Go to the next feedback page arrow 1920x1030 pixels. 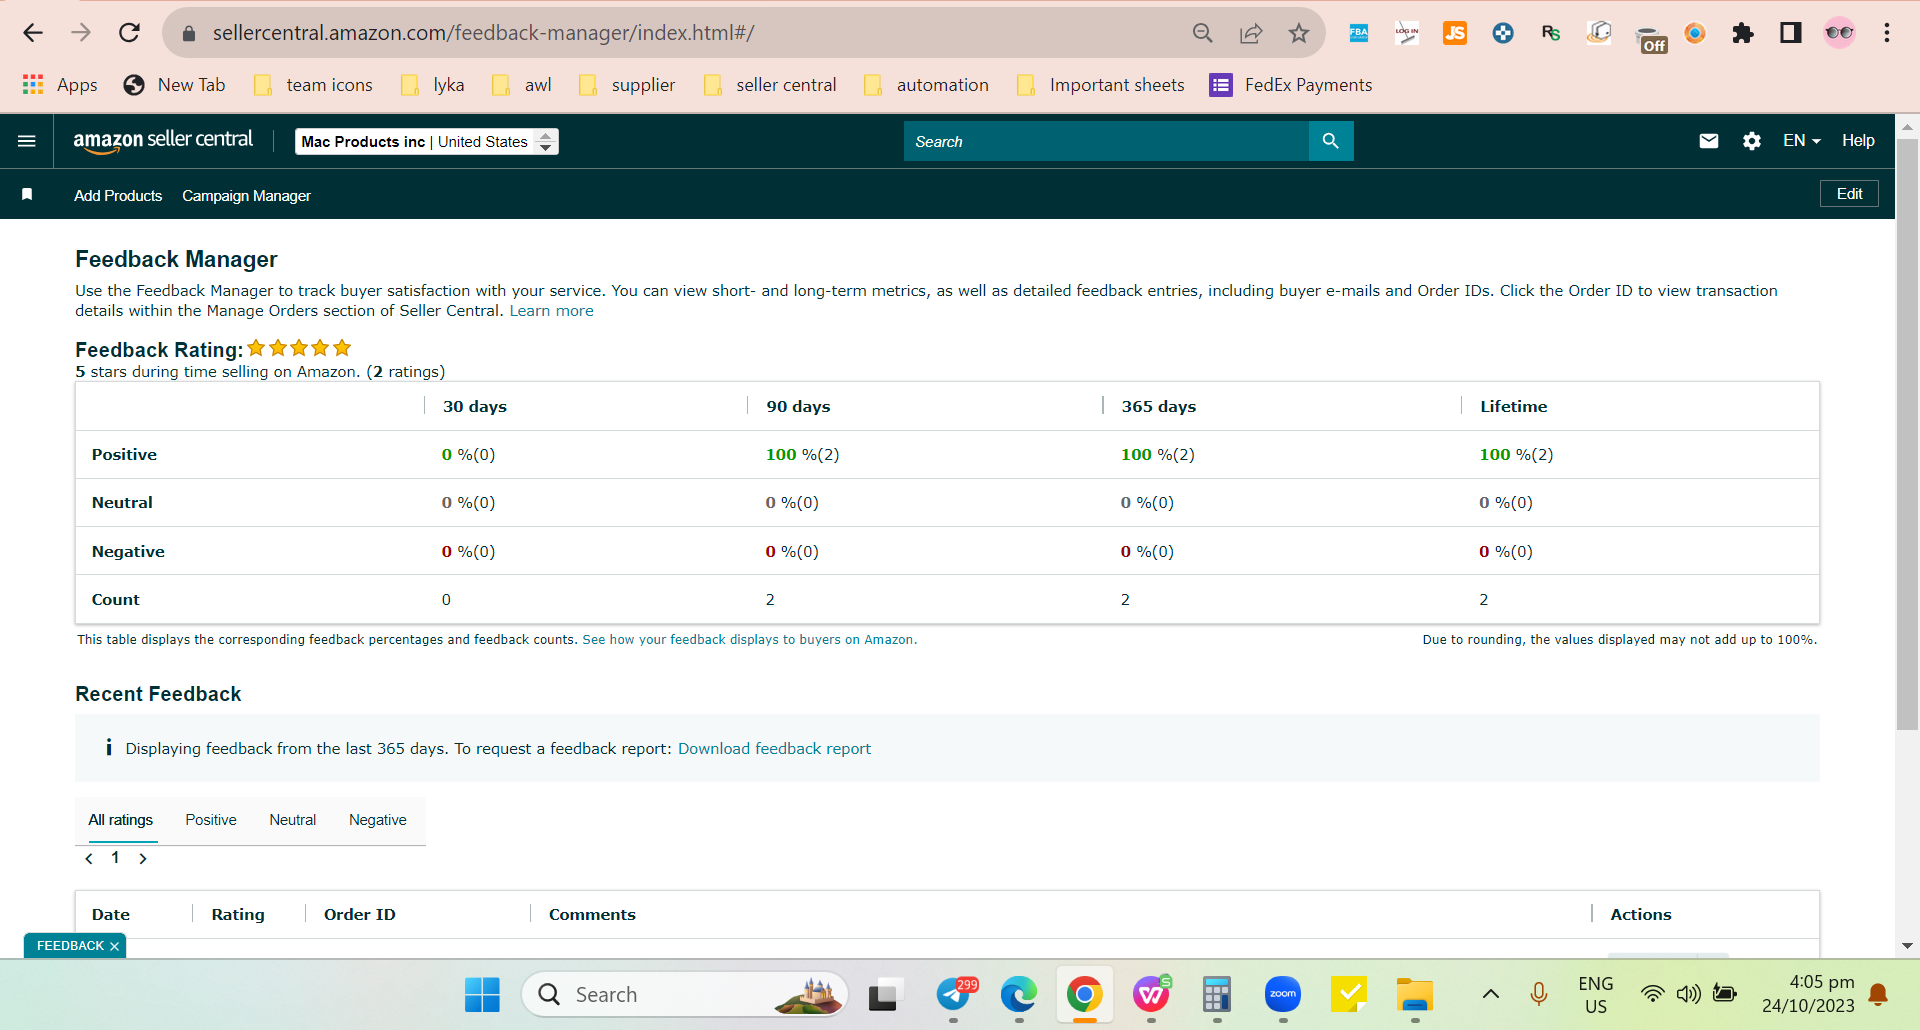pos(143,858)
